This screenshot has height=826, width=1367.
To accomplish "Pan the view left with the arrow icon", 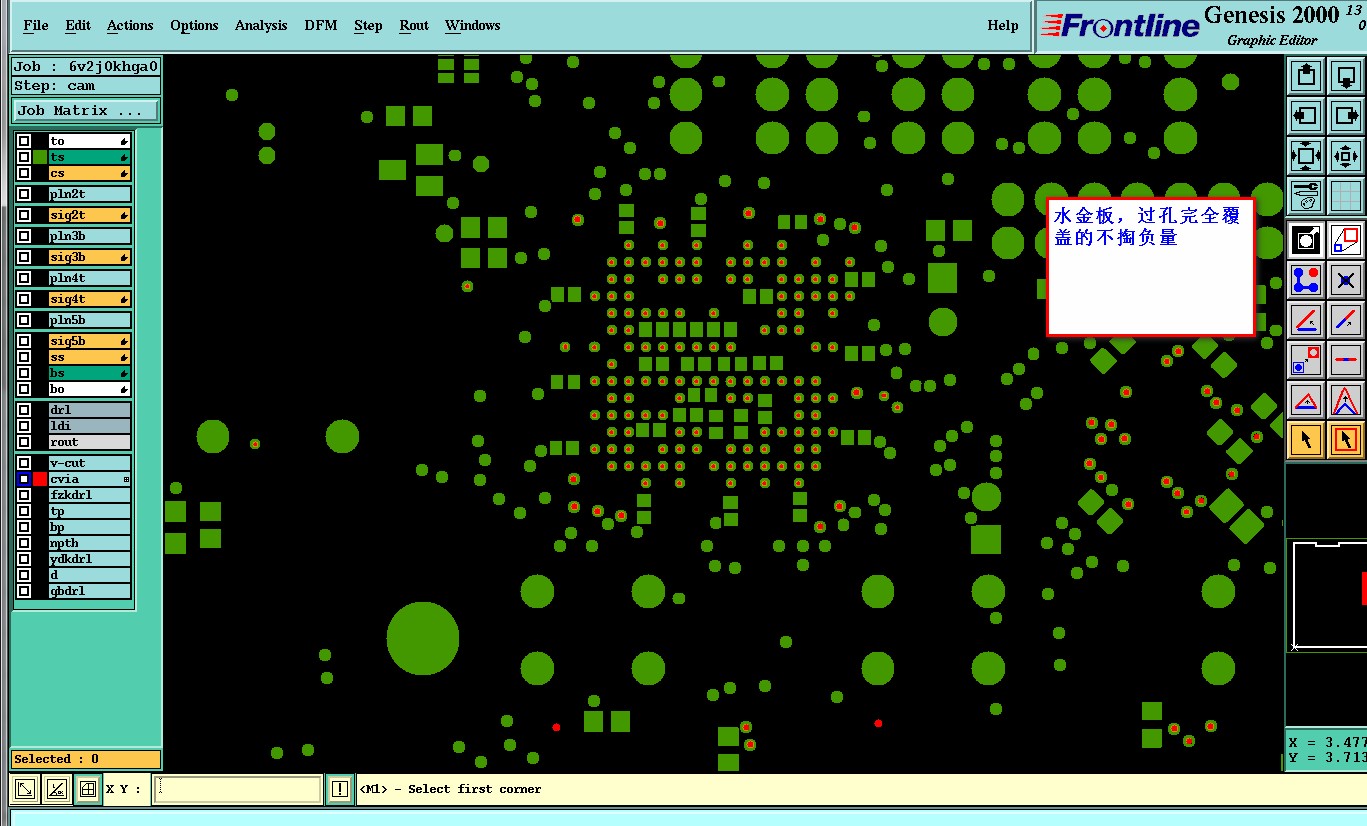I will click(x=1306, y=115).
